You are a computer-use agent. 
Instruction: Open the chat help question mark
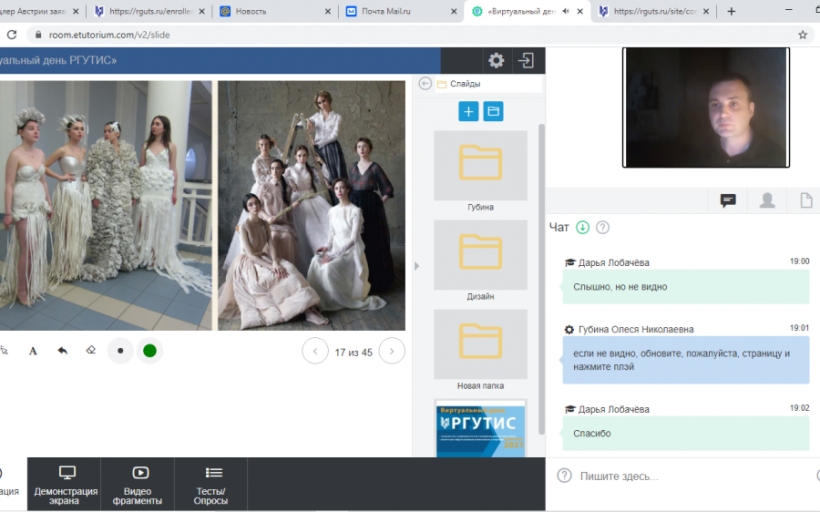(602, 227)
